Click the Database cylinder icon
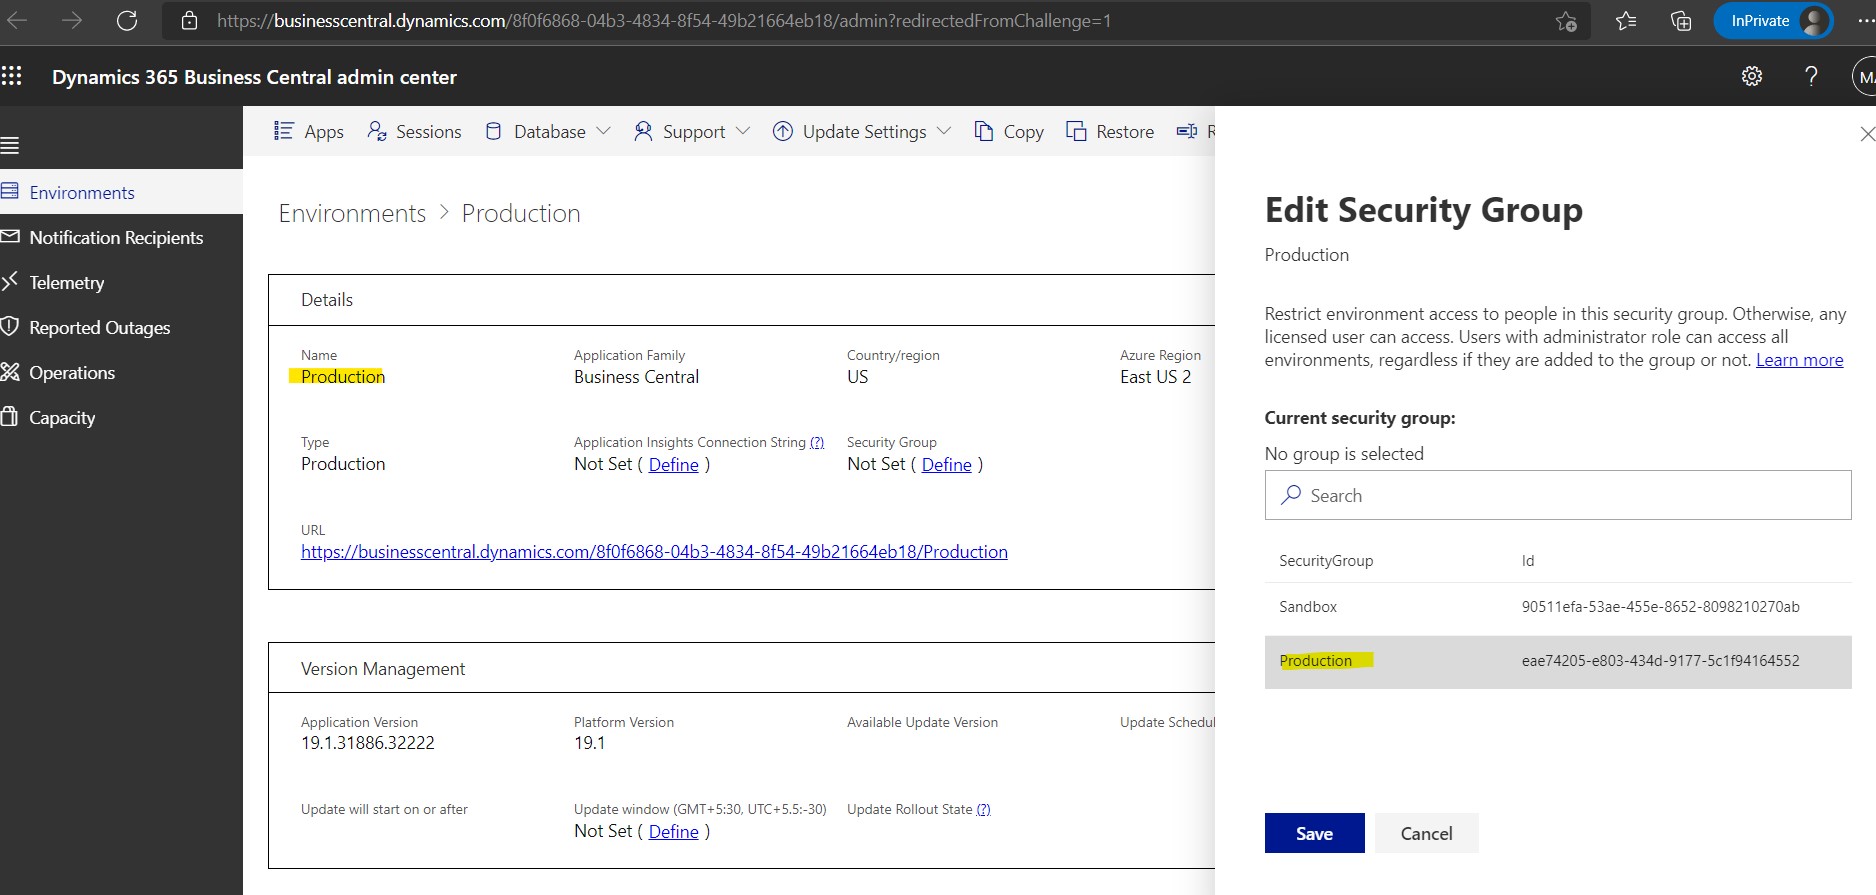 coord(493,131)
